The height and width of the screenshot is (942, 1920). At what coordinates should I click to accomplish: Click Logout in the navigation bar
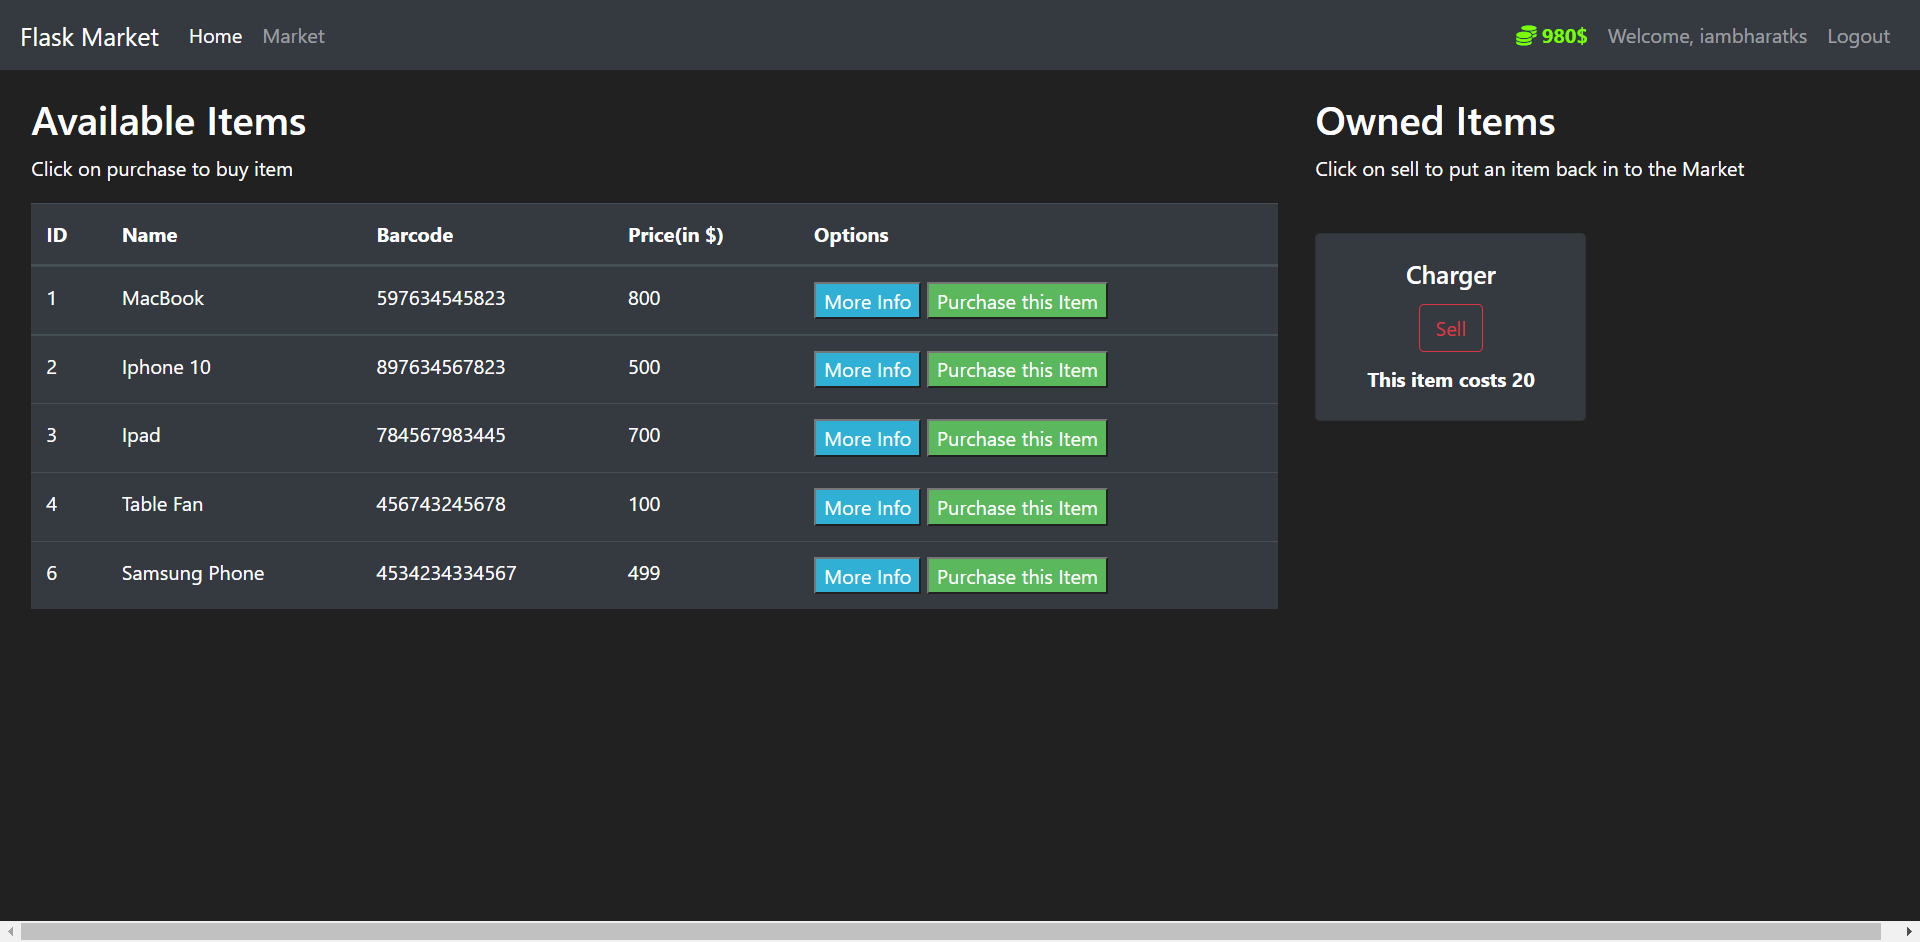(1858, 36)
